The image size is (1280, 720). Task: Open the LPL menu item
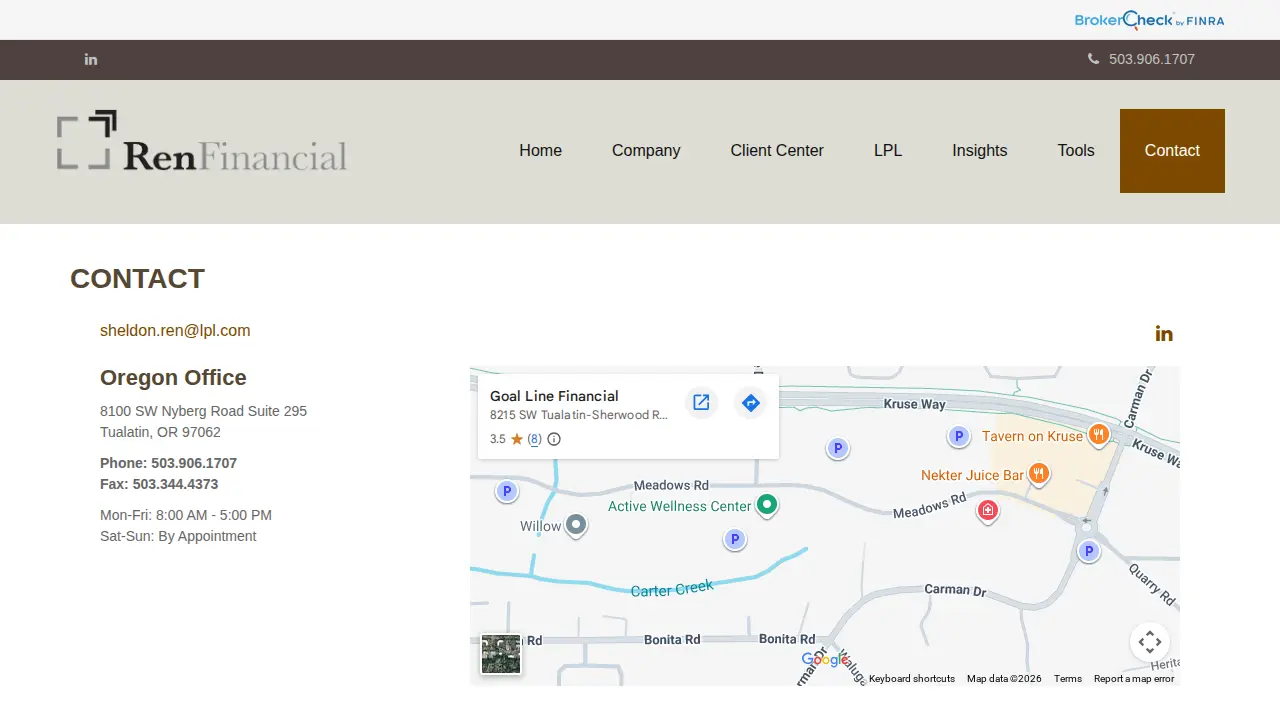888,151
